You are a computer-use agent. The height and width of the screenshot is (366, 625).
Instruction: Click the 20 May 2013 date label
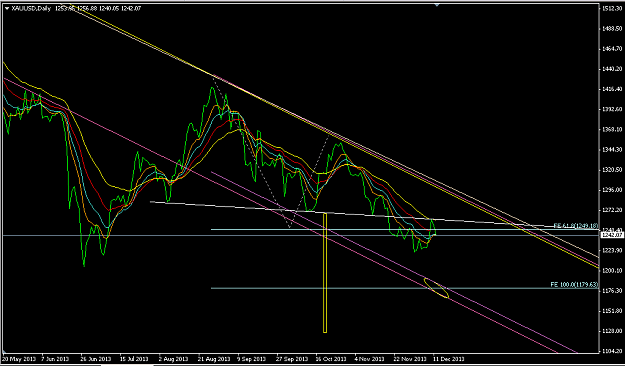pos(19,358)
